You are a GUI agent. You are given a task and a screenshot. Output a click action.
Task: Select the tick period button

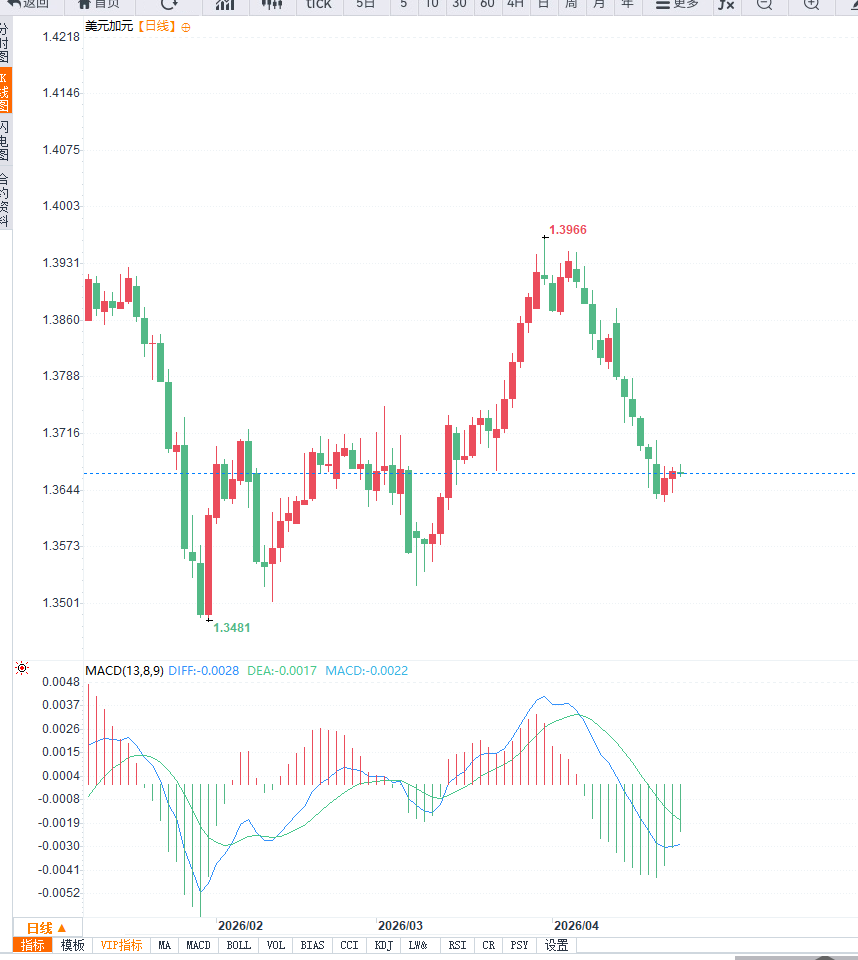(x=318, y=4)
